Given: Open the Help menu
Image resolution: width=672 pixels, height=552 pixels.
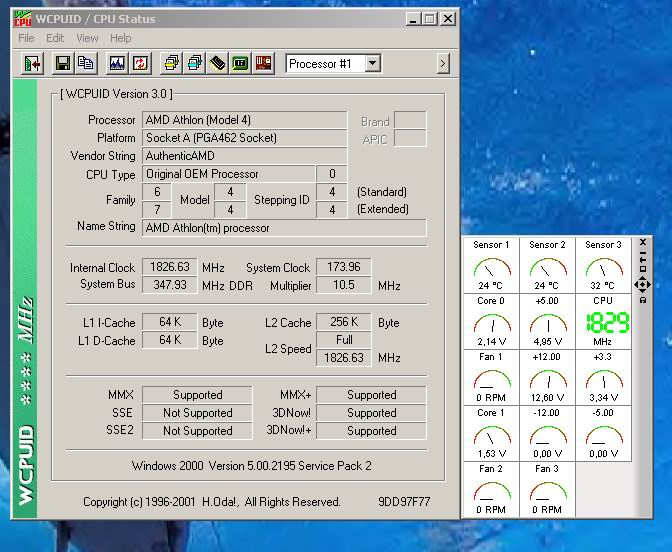Looking at the screenshot, I should click(x=120, y=38).
